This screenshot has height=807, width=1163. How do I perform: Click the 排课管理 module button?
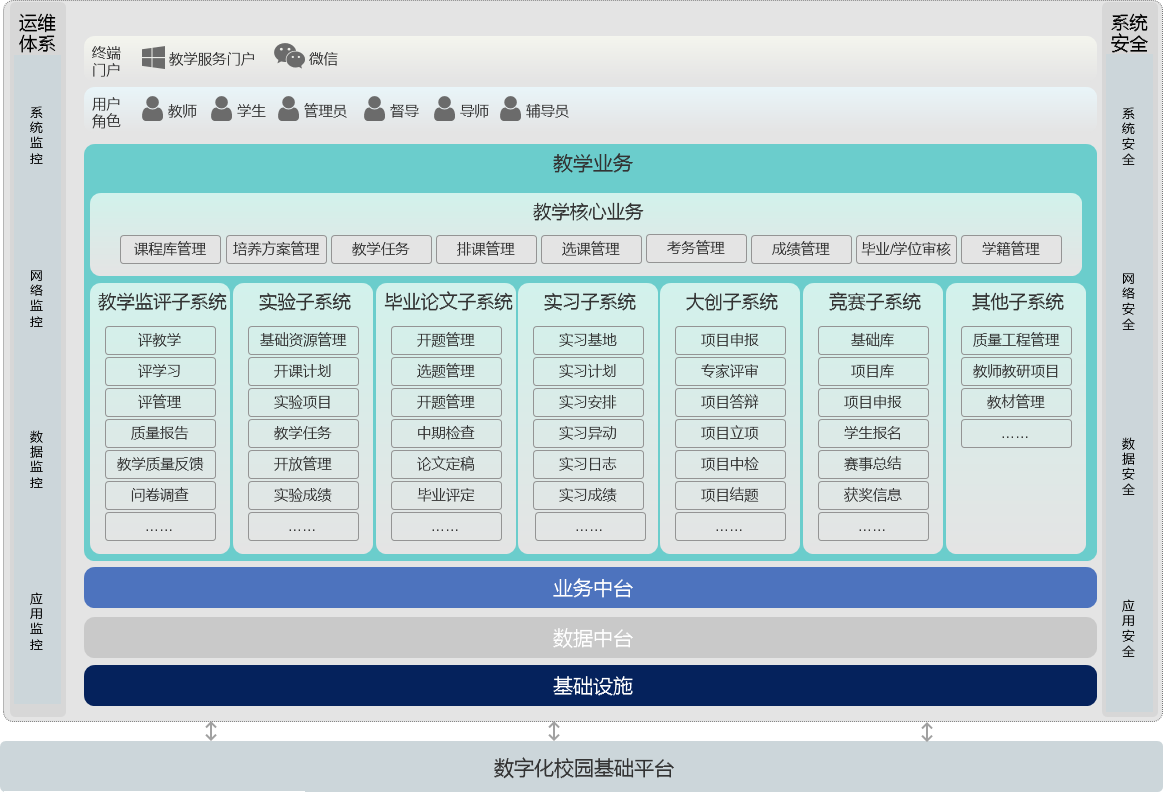pos(485,249)
